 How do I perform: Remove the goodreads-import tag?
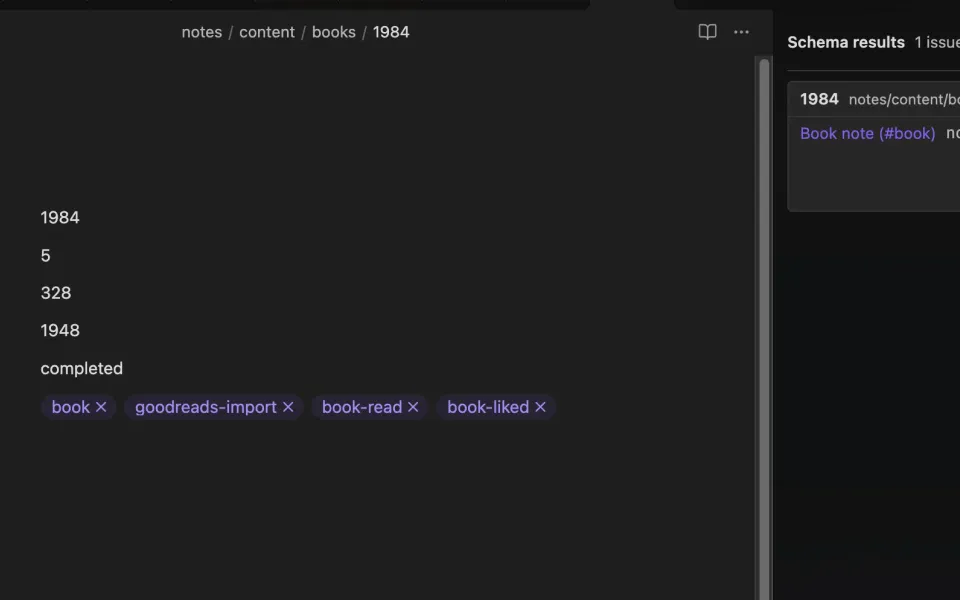(x=288, y=407)
